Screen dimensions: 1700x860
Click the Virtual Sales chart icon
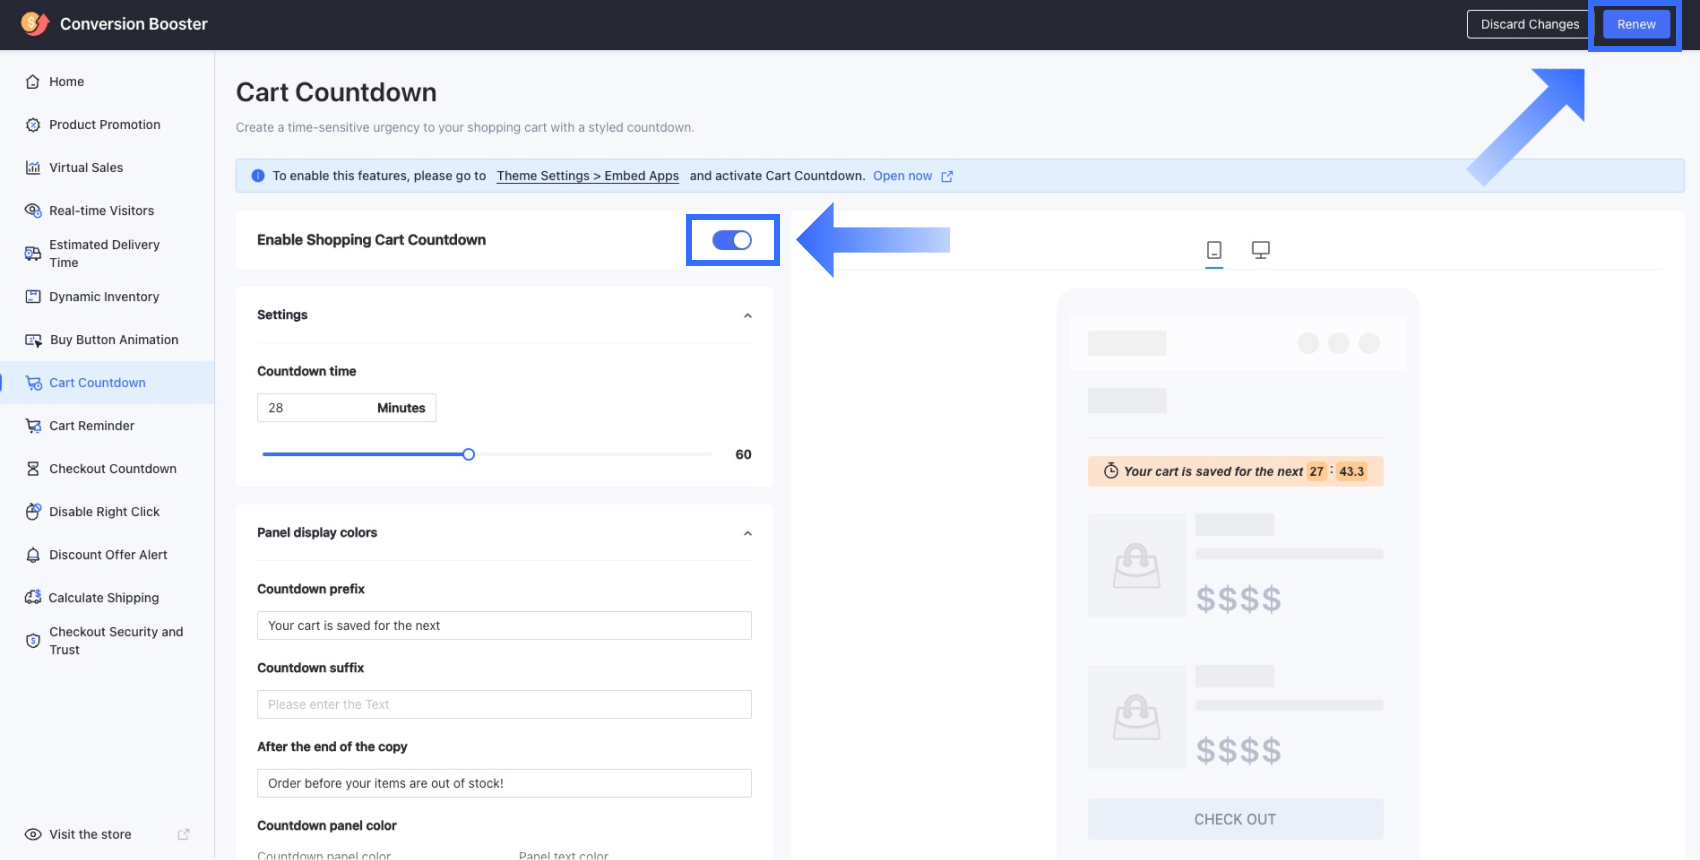point(33,168)
